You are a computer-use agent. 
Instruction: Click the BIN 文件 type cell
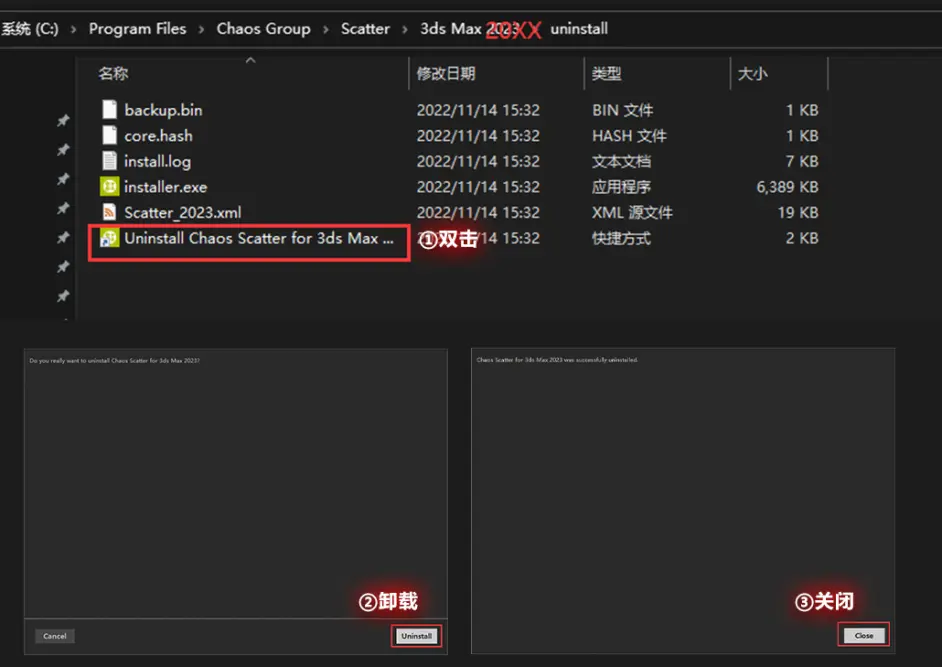click(x=622, y=110)
